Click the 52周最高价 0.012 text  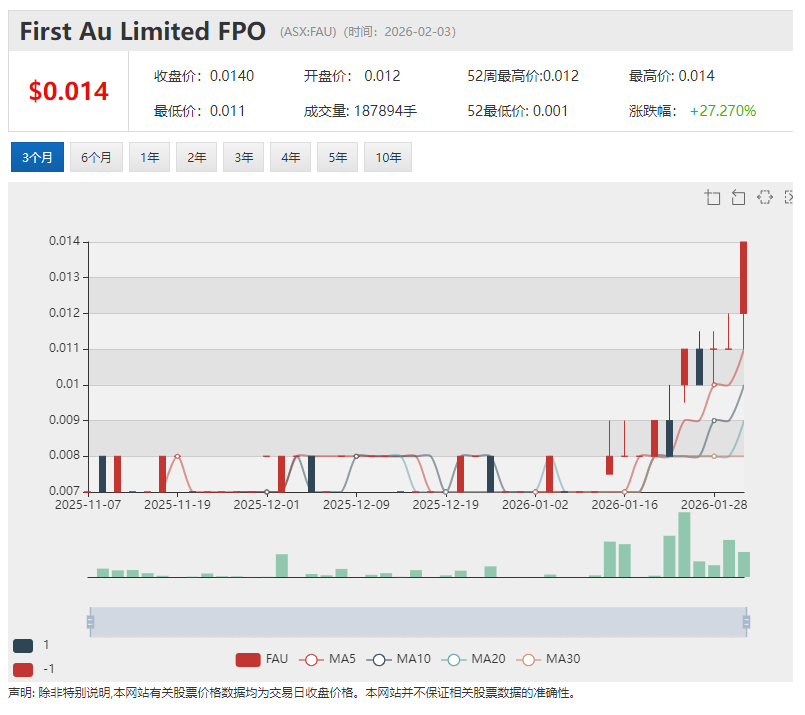click(523, 76)
